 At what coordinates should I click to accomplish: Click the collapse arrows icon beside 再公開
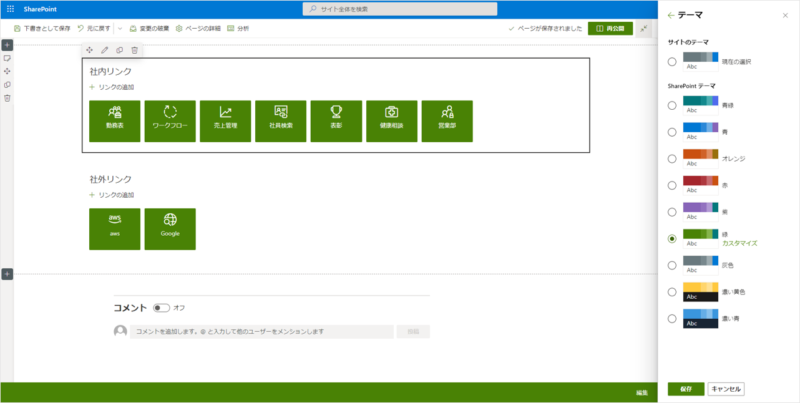click(x=644, y=29)
